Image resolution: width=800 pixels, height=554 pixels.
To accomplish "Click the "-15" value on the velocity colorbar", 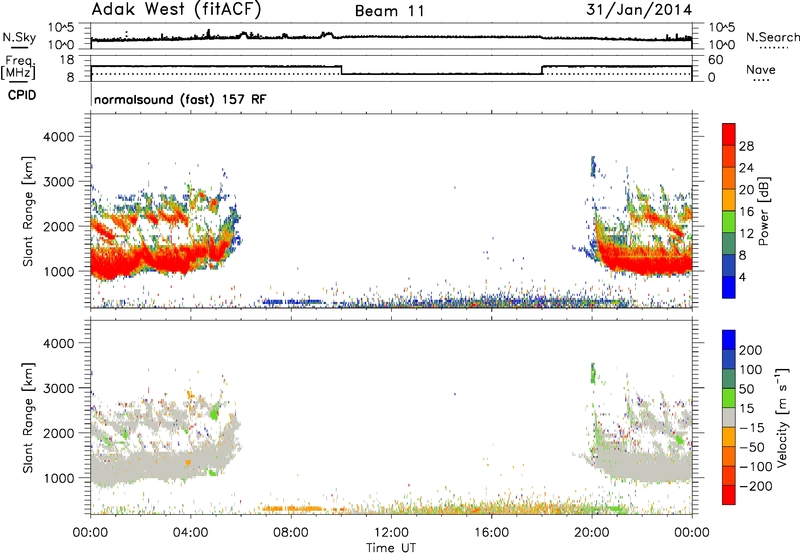I will pyautogui.click(x=752, y=428).
